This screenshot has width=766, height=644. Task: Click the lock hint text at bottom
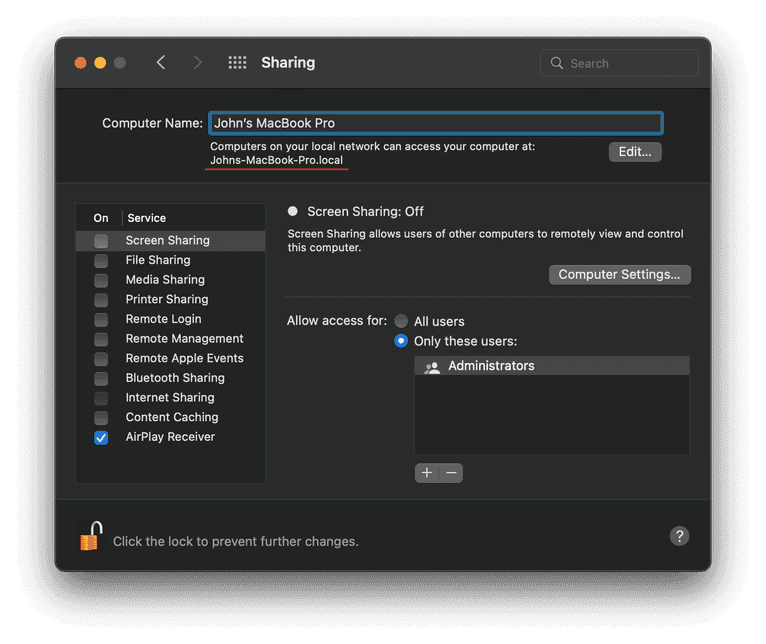pyautogui.click(x=236, y=541)
